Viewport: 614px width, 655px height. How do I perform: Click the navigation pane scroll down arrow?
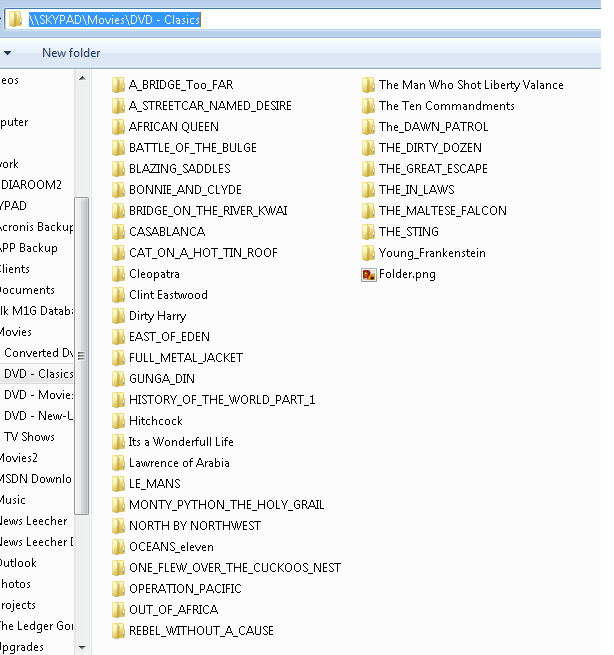(x=82, y=647)
